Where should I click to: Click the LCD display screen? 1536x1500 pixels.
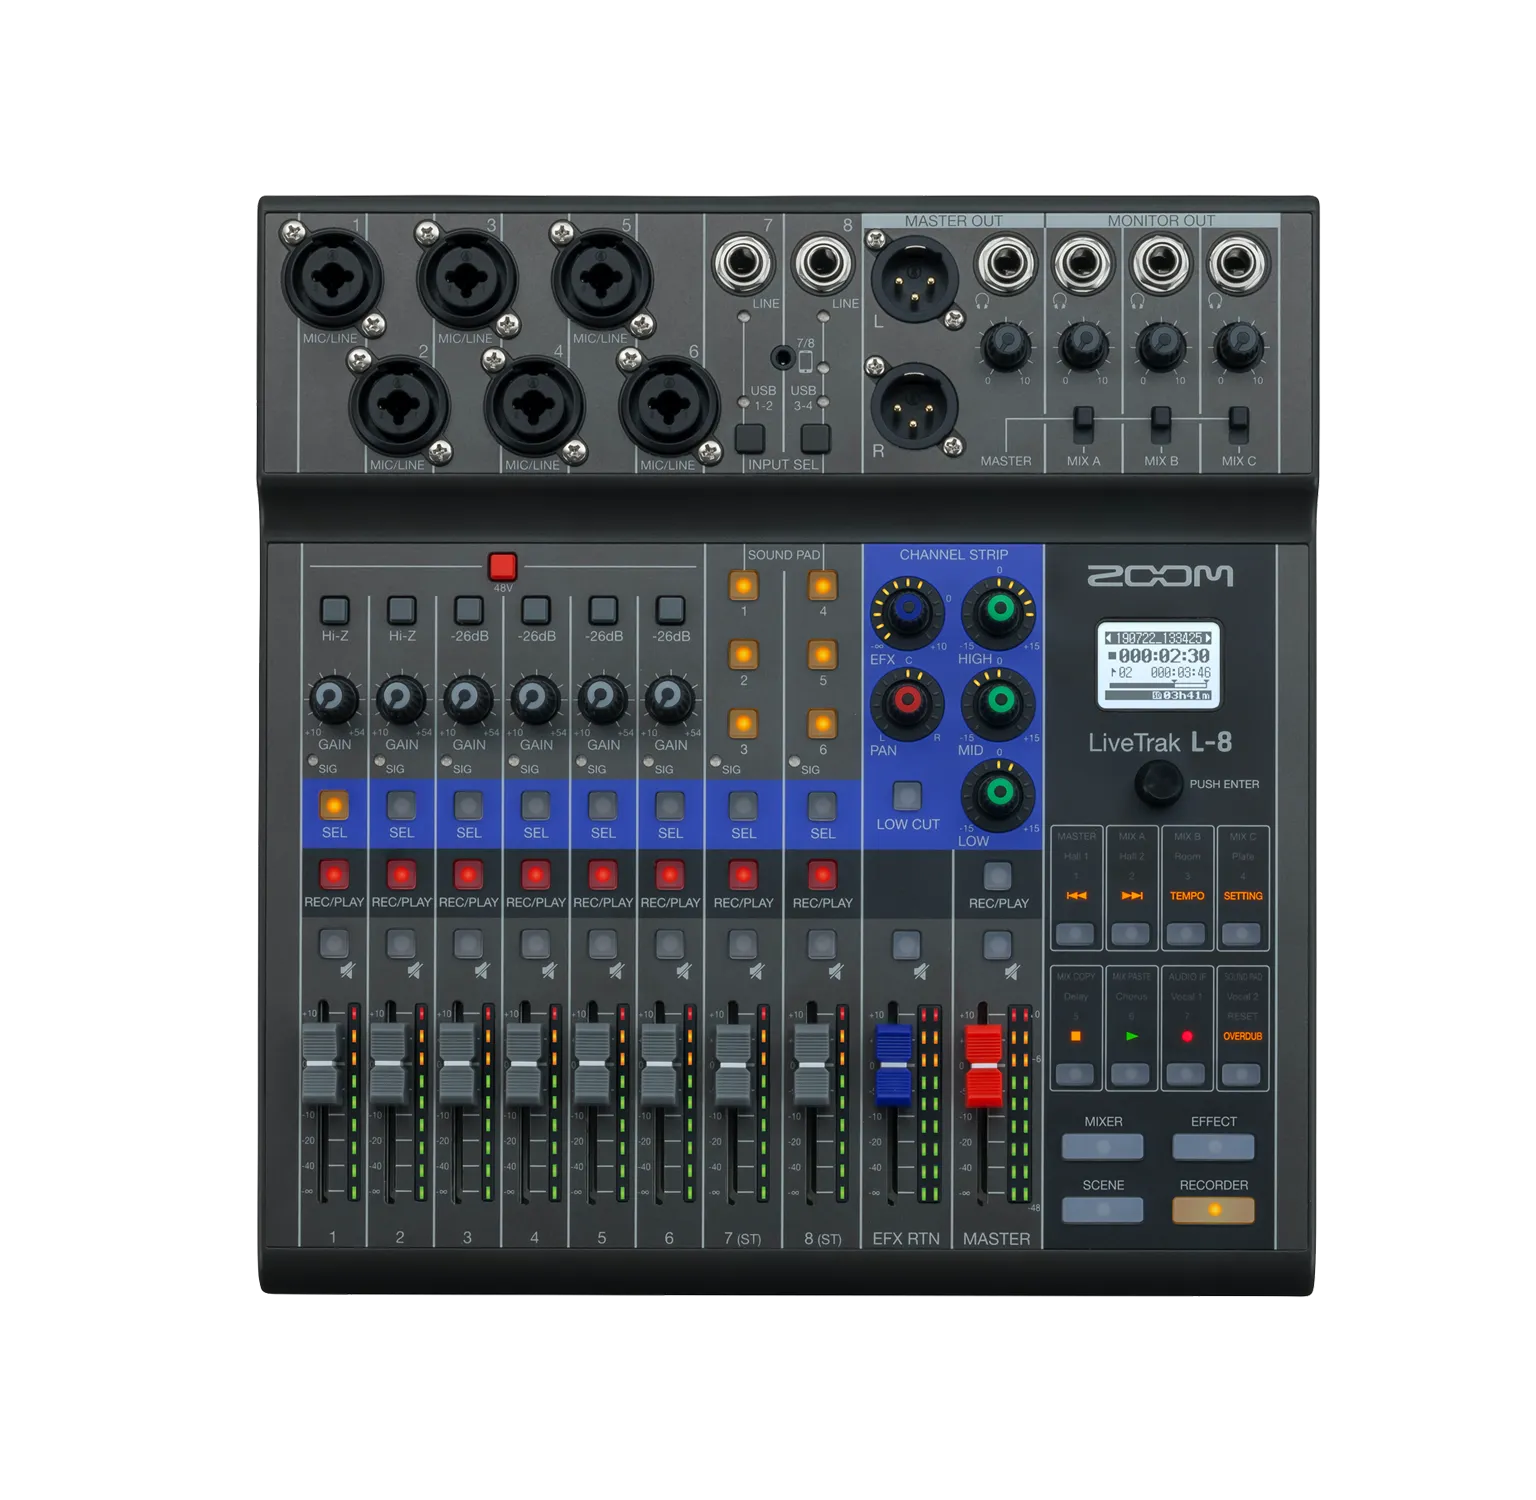pos(1159,665)
